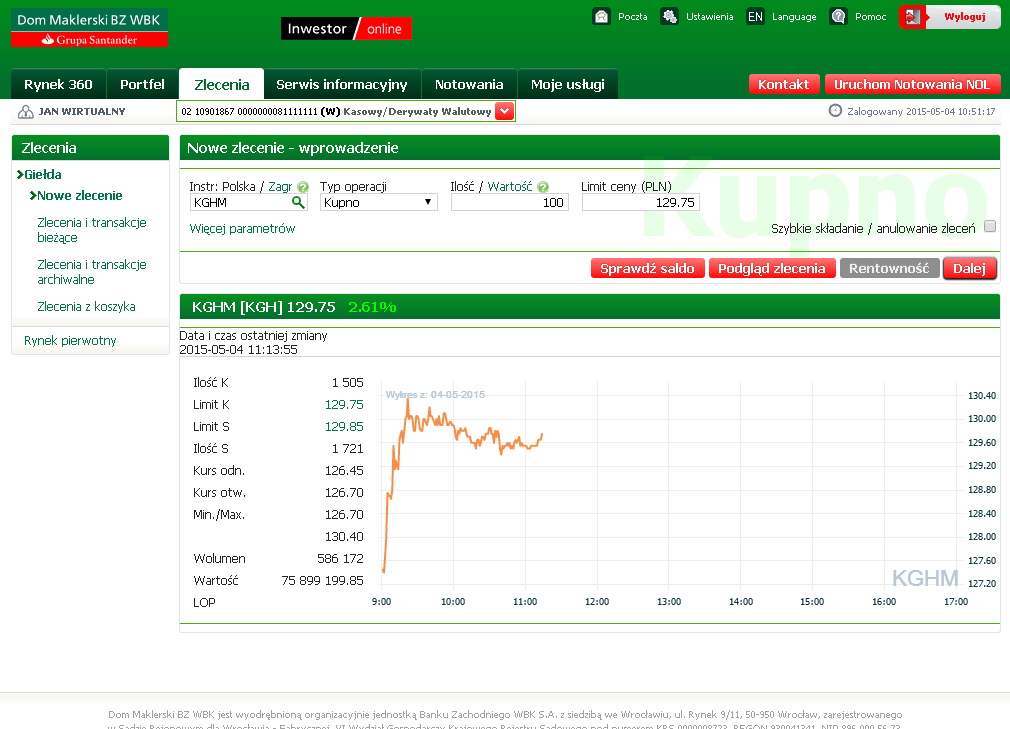
Task: Expand Więcej parametrów
Action: [242, 229]
